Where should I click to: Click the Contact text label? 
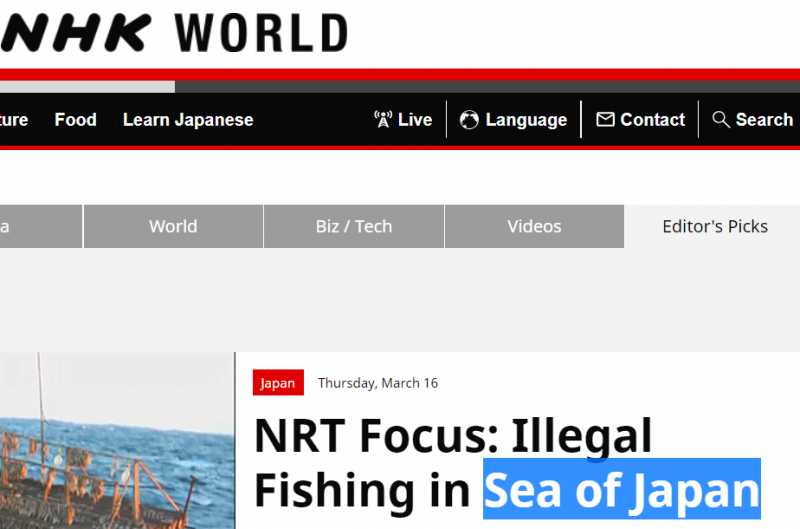pyautogui.click(x=652, y=120)
